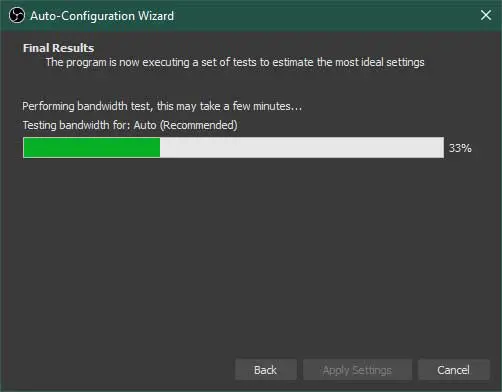Cancel the bandwidth test
This screenshot has width=502, height=392.
454,370
